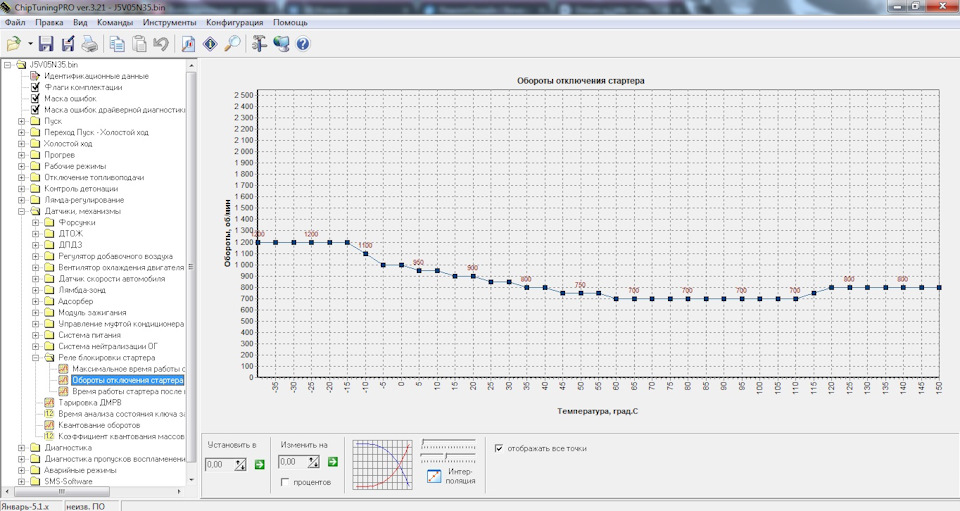Select 'Время работы стартера после' map item

click(128, 392)
